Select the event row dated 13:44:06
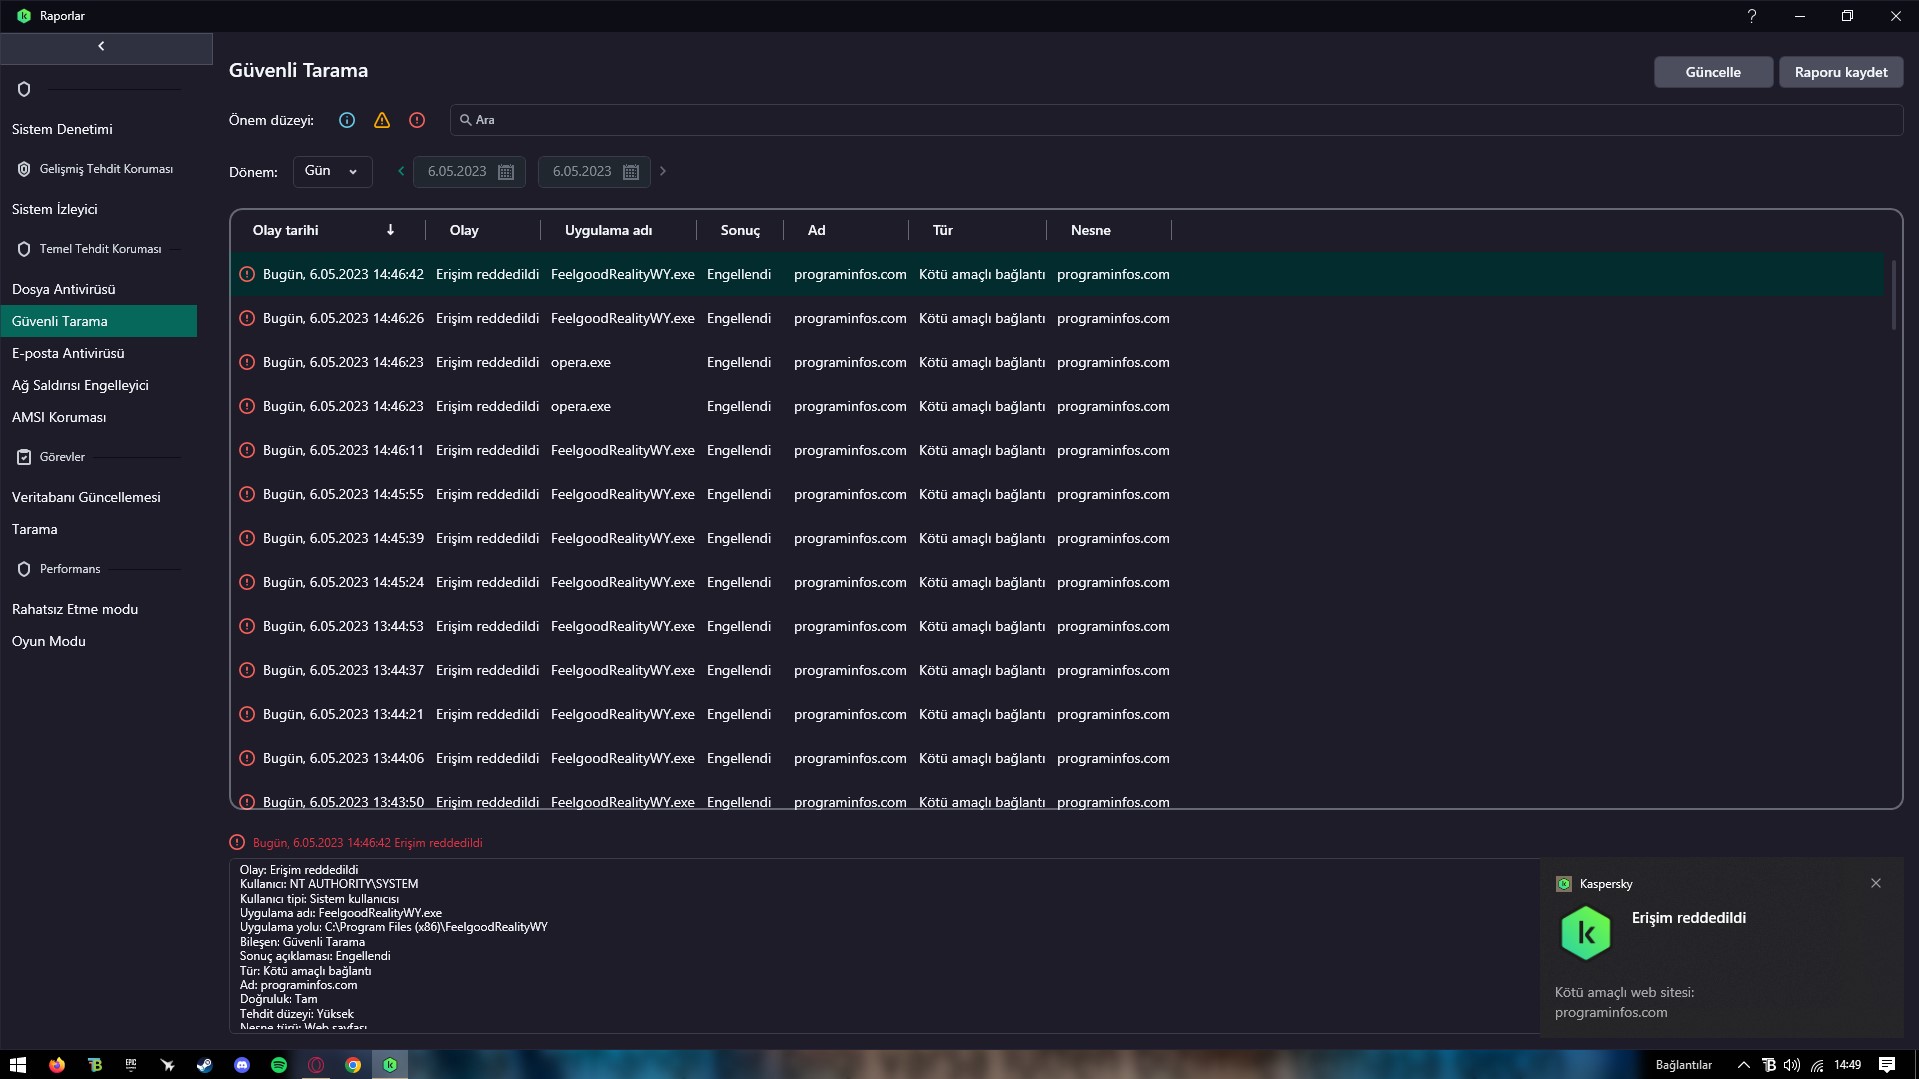This screenshot has height=1079, width=1919. (x=1058, y=758)
